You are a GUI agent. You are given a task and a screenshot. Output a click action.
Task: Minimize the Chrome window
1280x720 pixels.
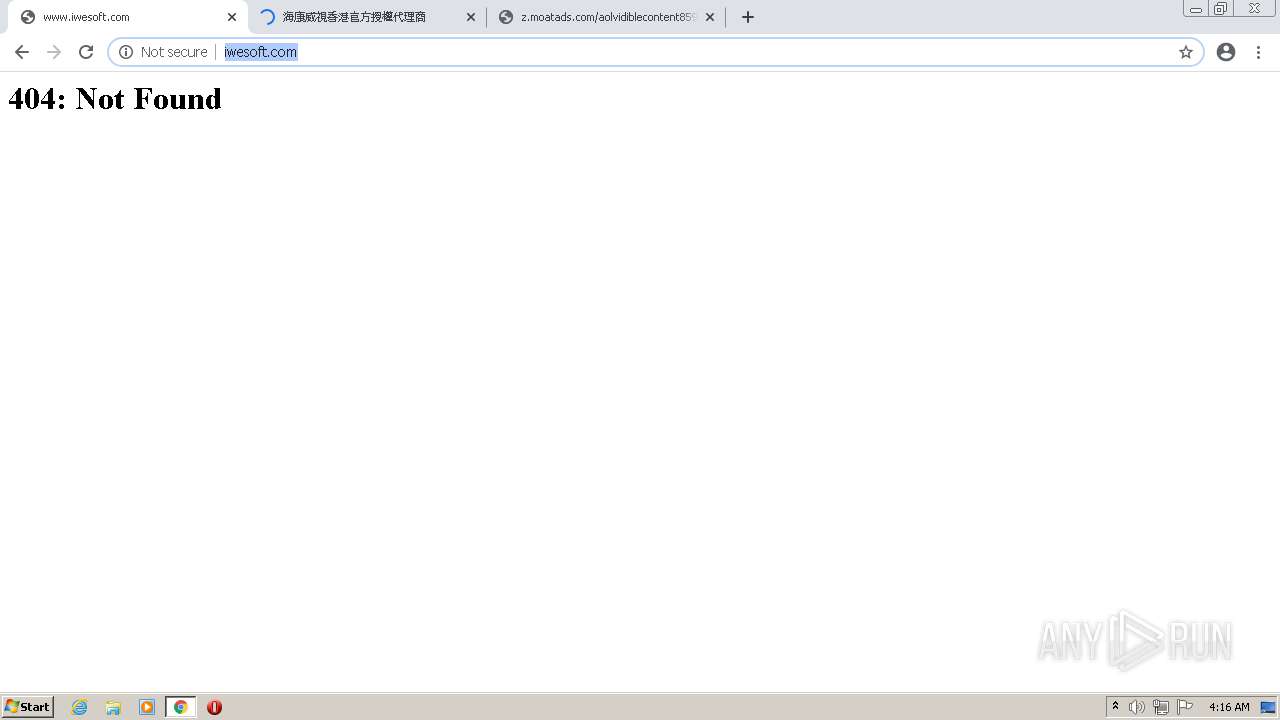coord(1196,9)
